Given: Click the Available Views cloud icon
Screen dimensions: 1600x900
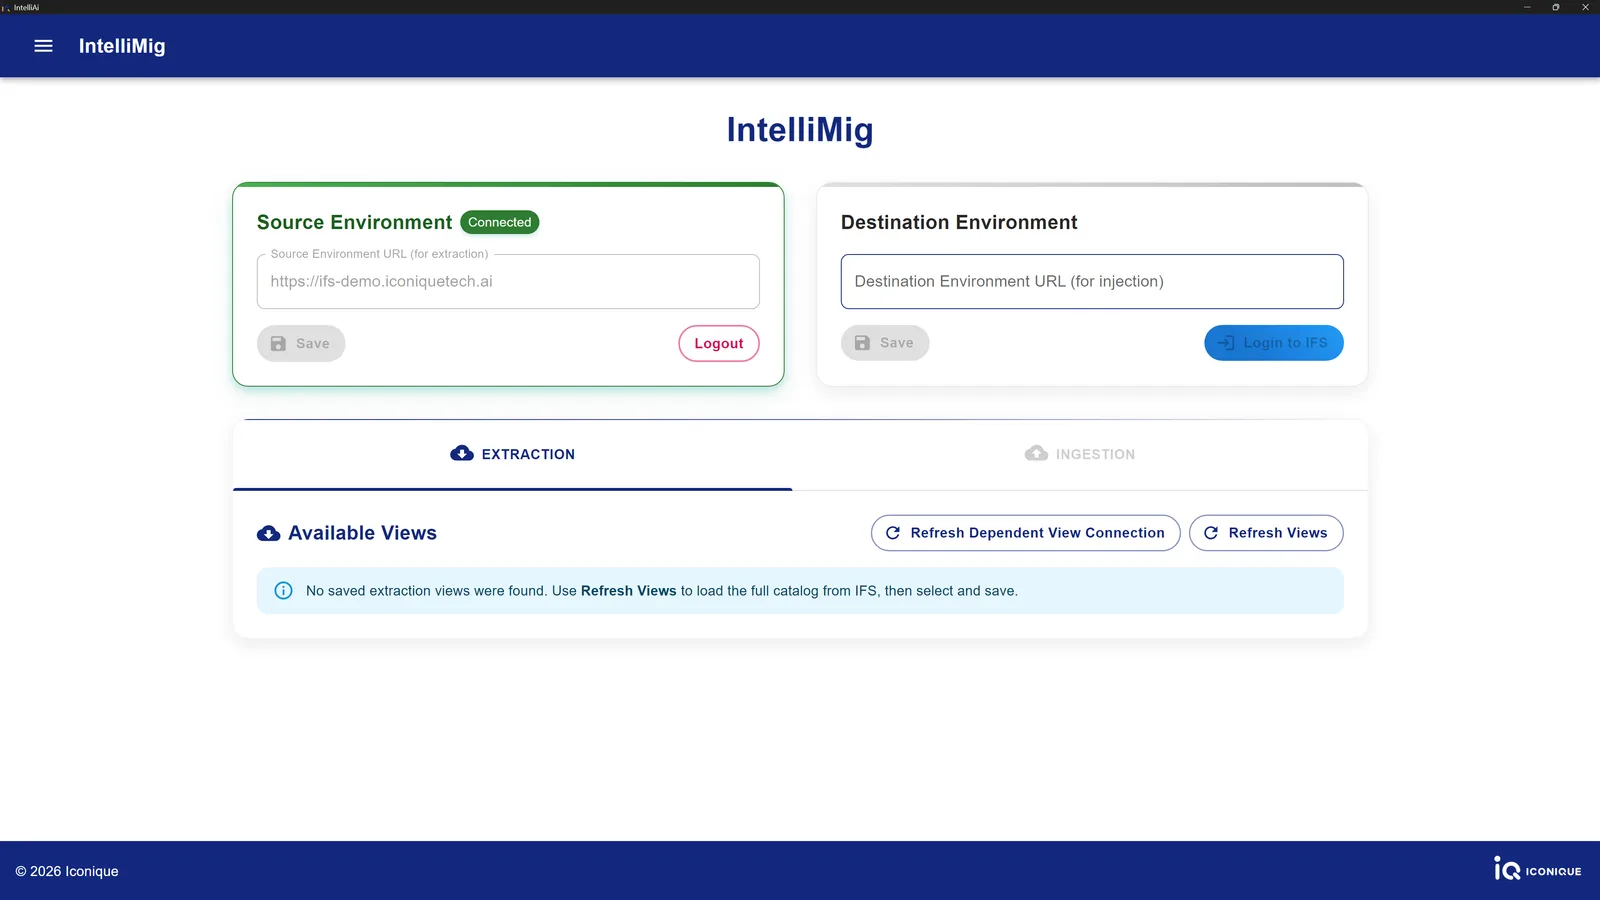Looking at the screenshot, I should point(268,534).
